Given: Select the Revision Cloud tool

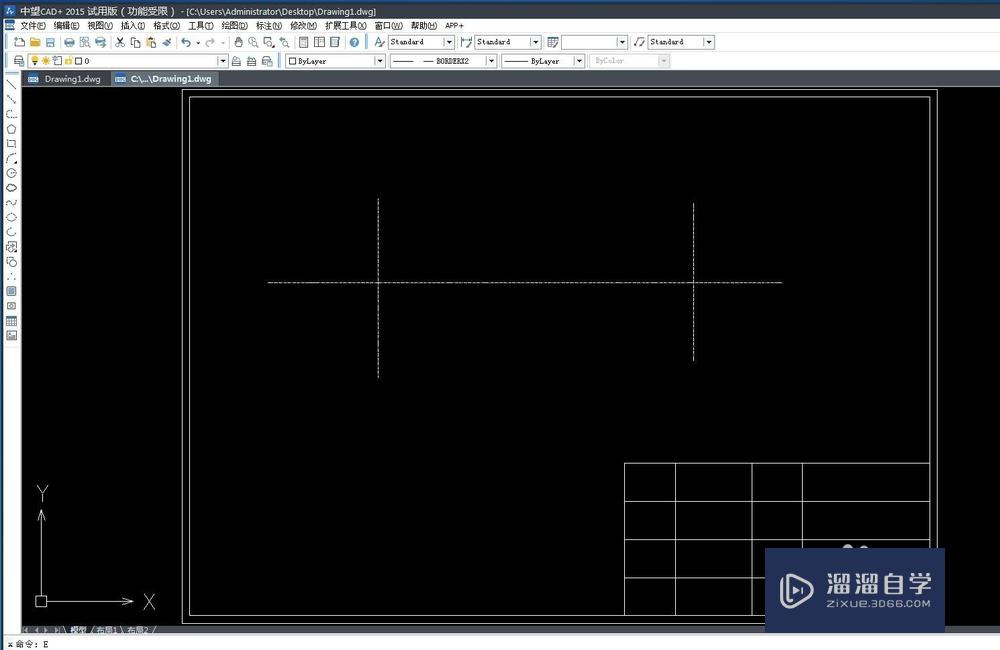Looking at the screenshot, I should pos(11,189).
